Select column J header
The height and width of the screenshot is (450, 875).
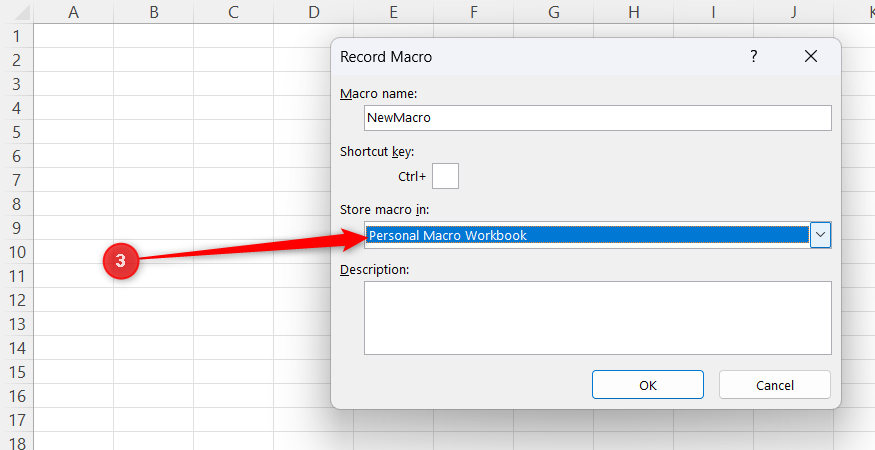pyautogui.click(x=793, y=12)
